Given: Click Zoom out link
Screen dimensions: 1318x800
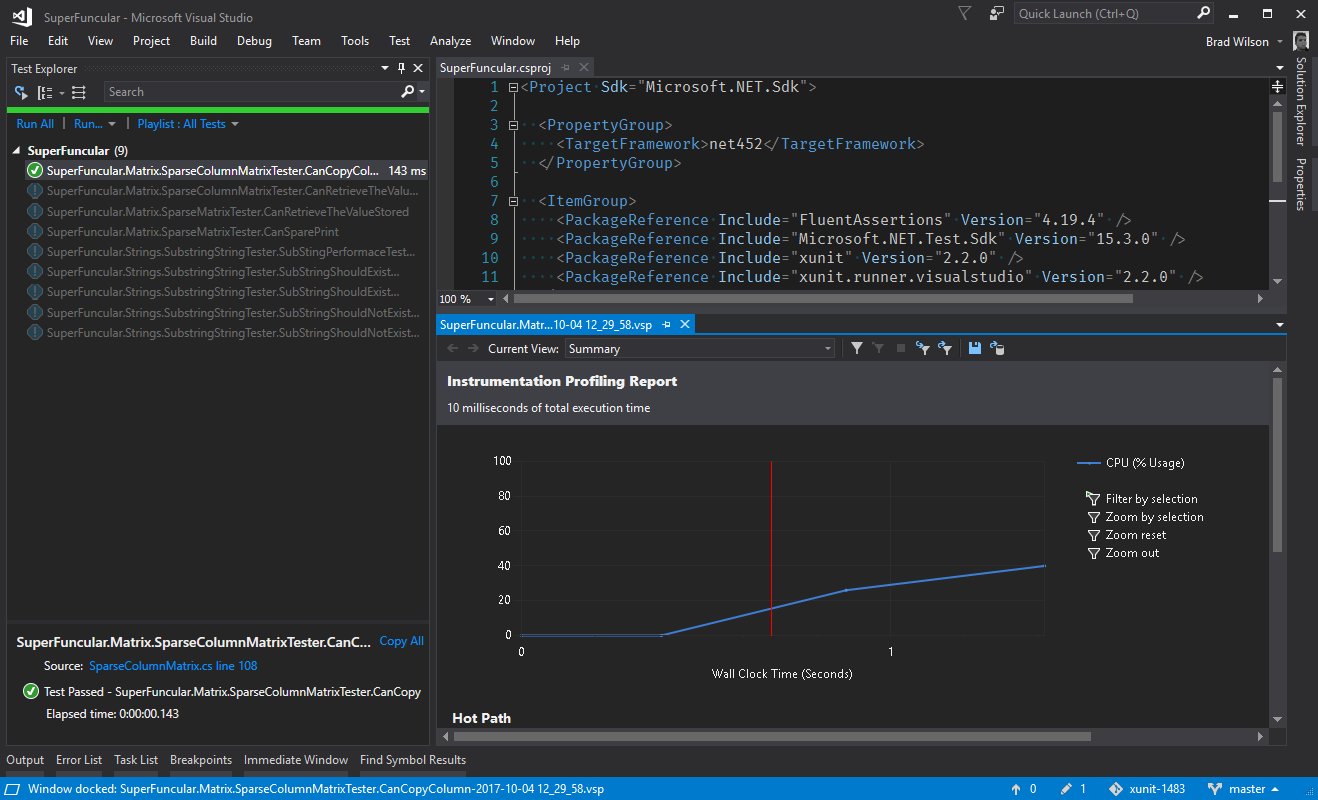Looking at the screenshot, I should (x=1132, y=553).
